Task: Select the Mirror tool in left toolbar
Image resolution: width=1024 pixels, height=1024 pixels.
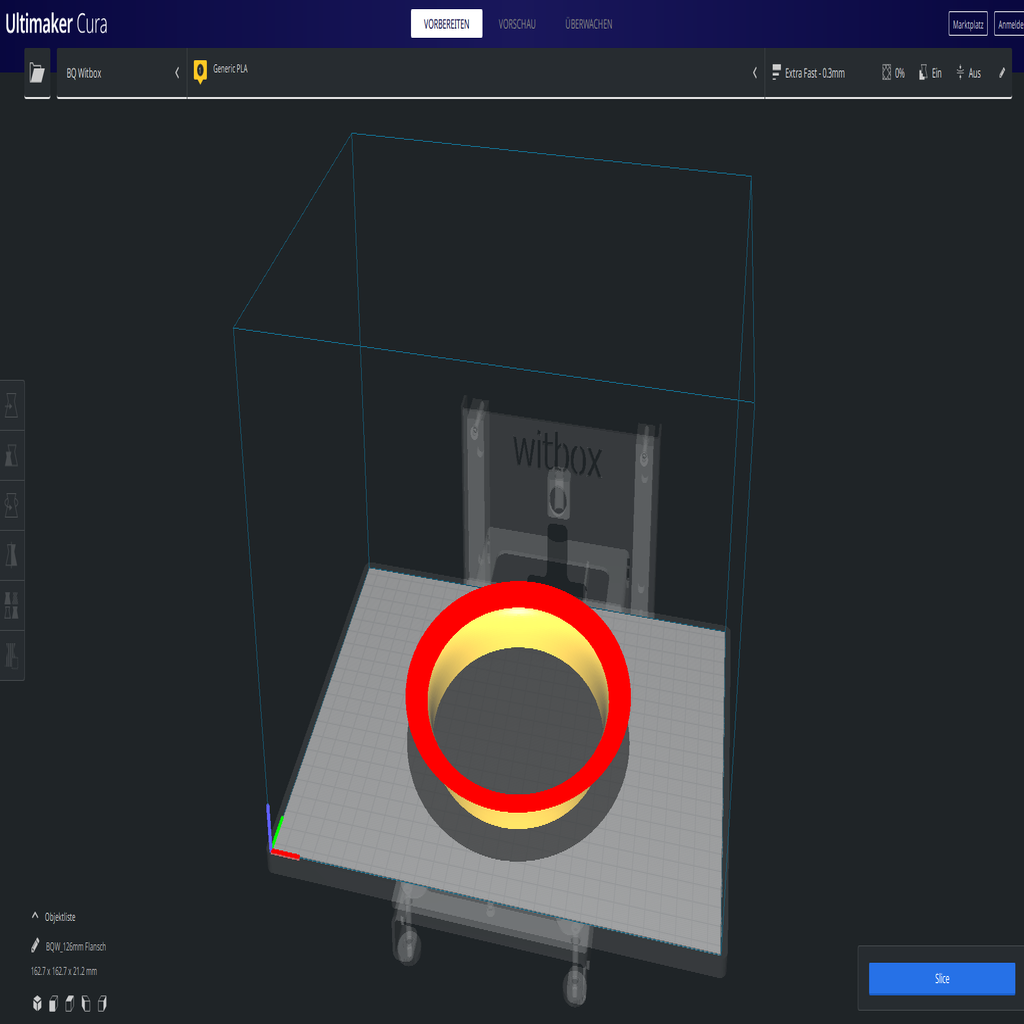Action: point(12,555)
